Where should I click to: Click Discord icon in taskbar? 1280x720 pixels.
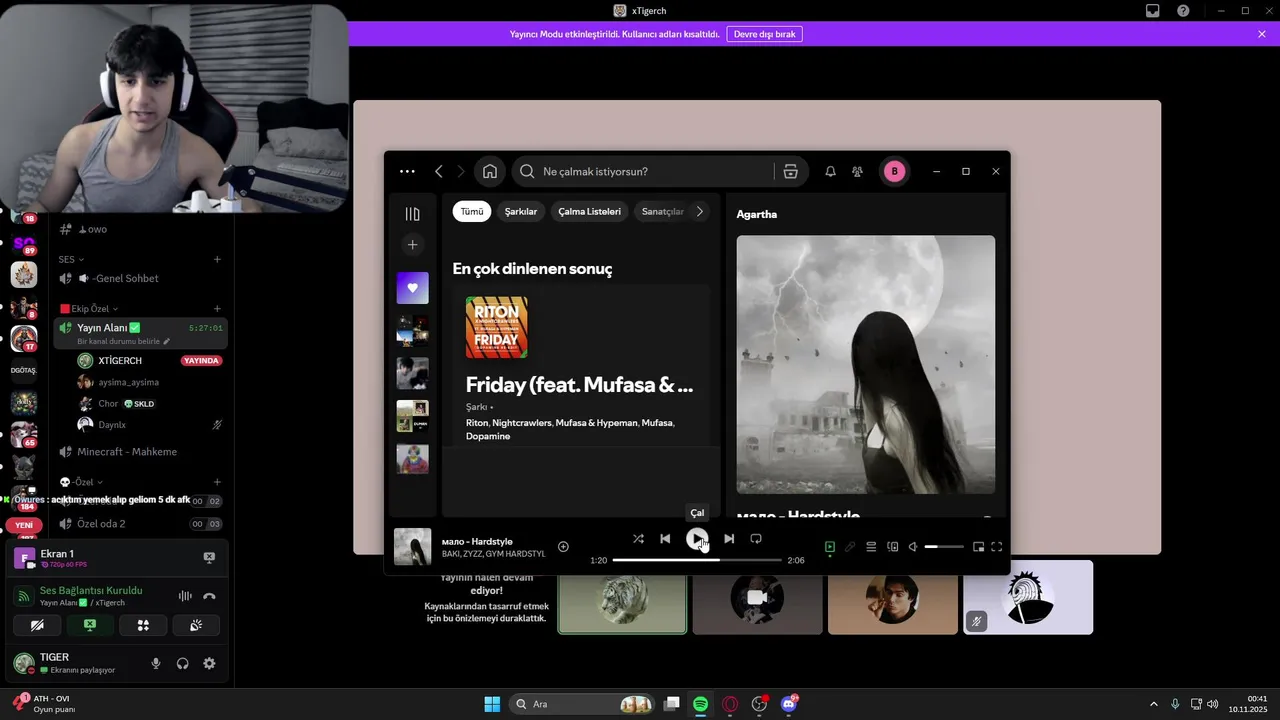[x=789, y=704]
